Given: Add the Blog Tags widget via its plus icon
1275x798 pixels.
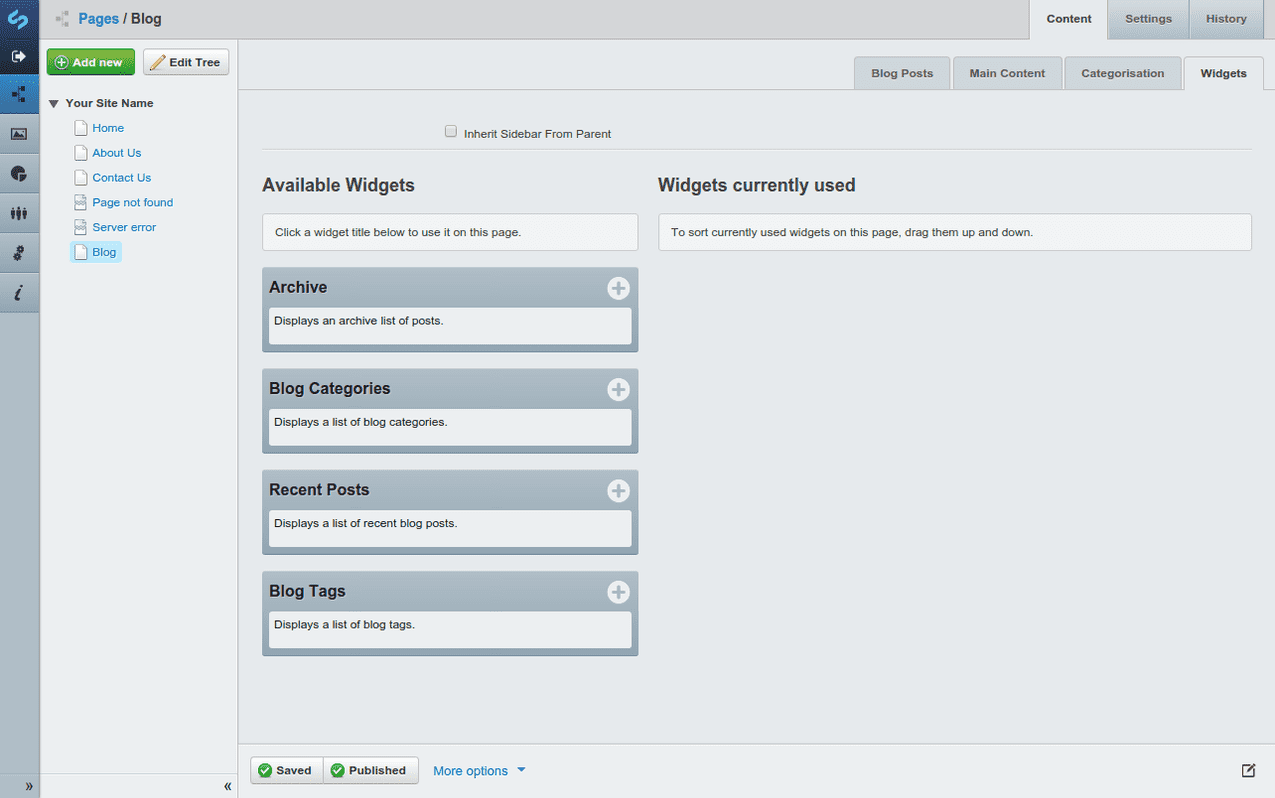Looking at the screenshot, I should (x=618, y=591).
